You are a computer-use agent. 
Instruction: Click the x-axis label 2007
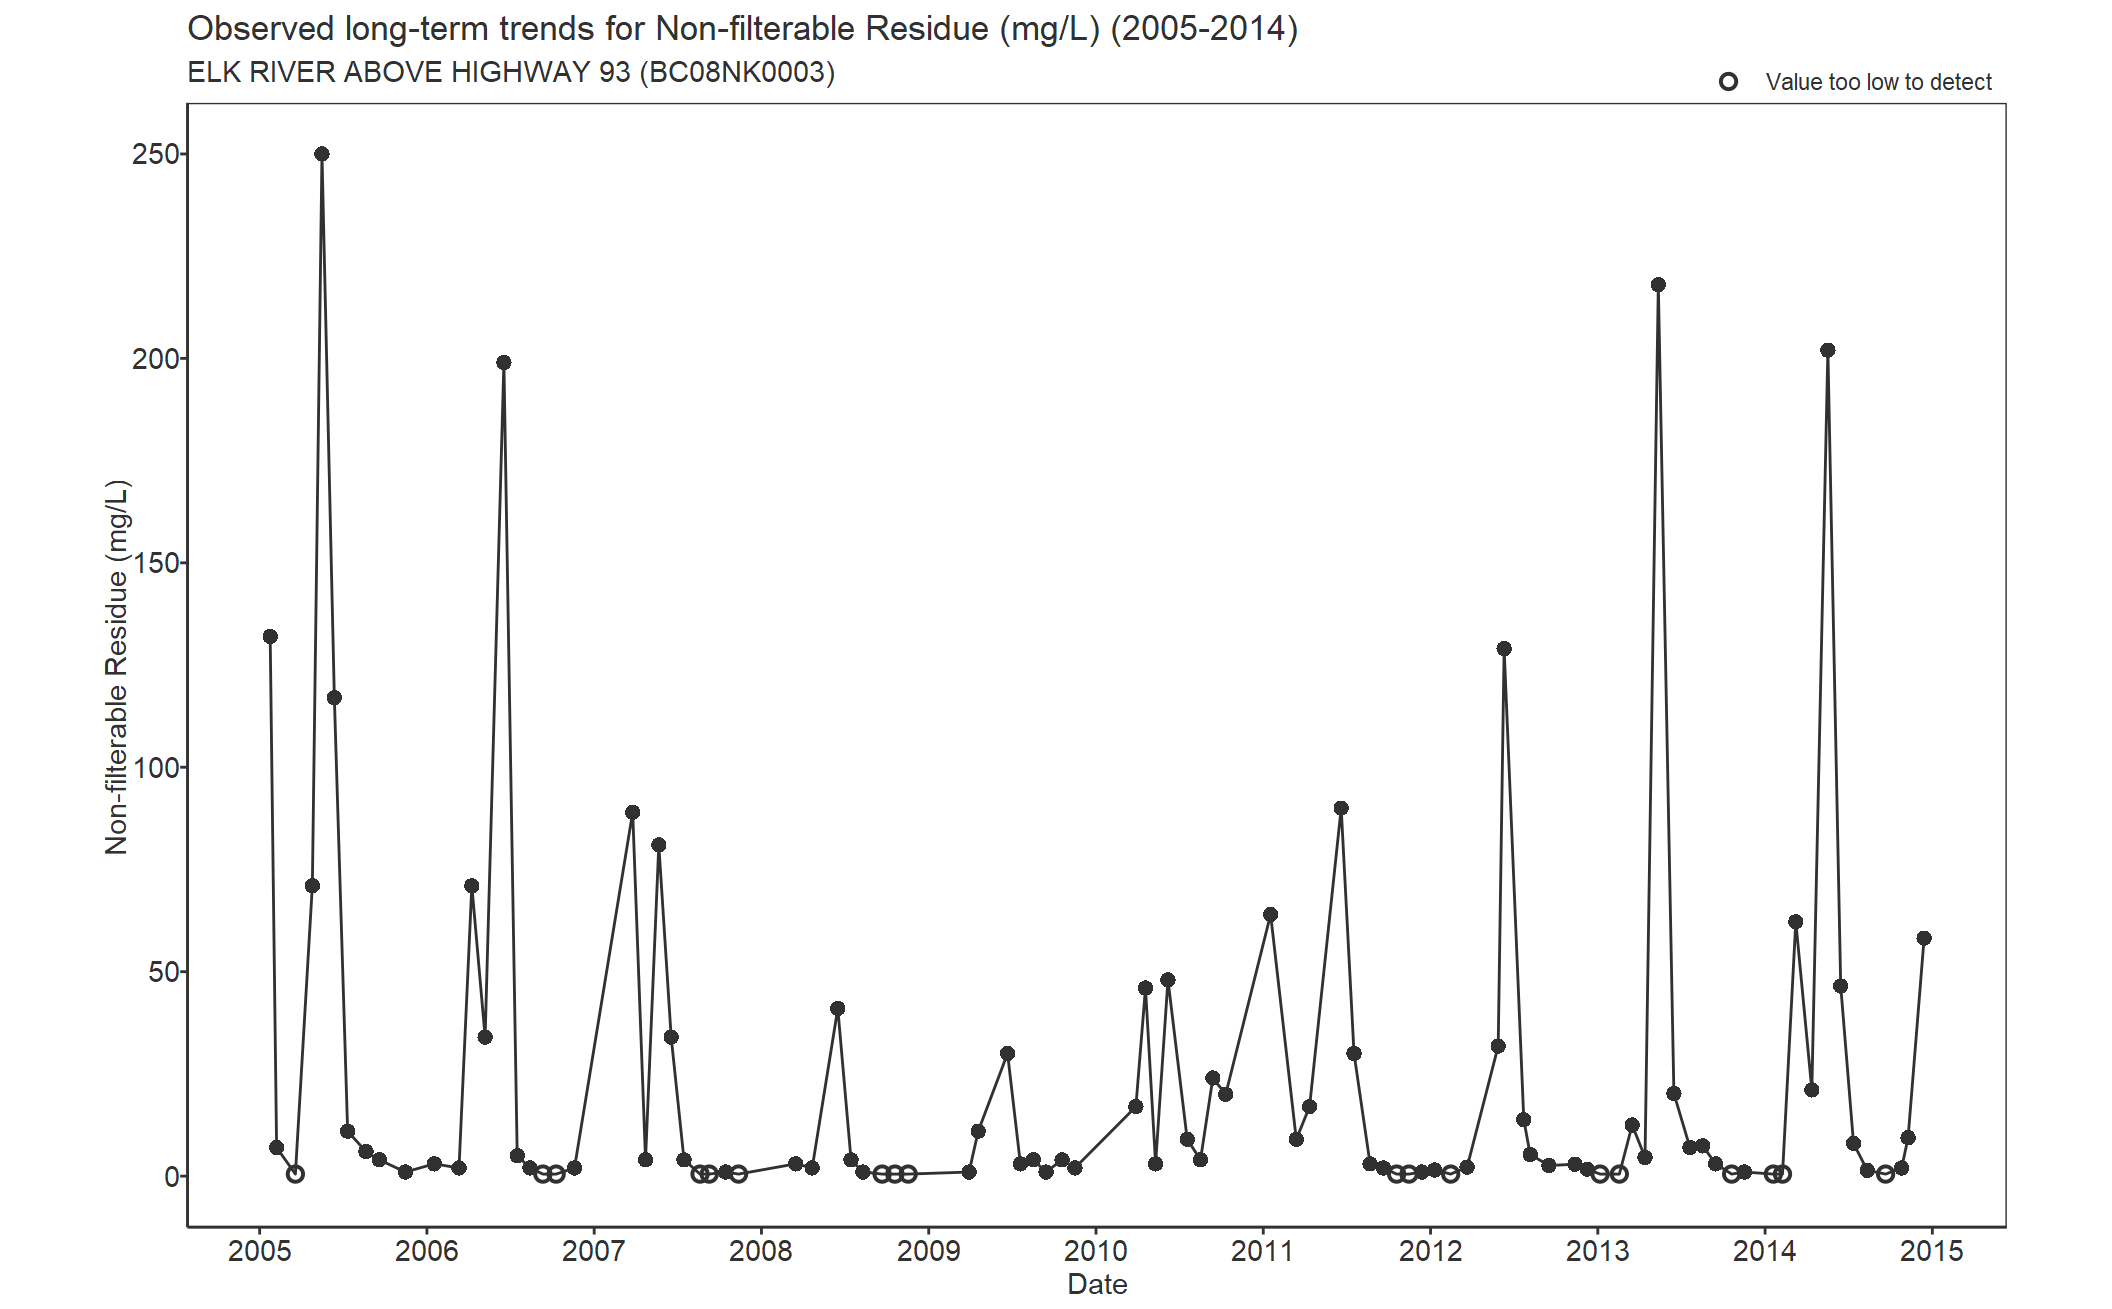pyautogui.click(x=594, y=1251)
